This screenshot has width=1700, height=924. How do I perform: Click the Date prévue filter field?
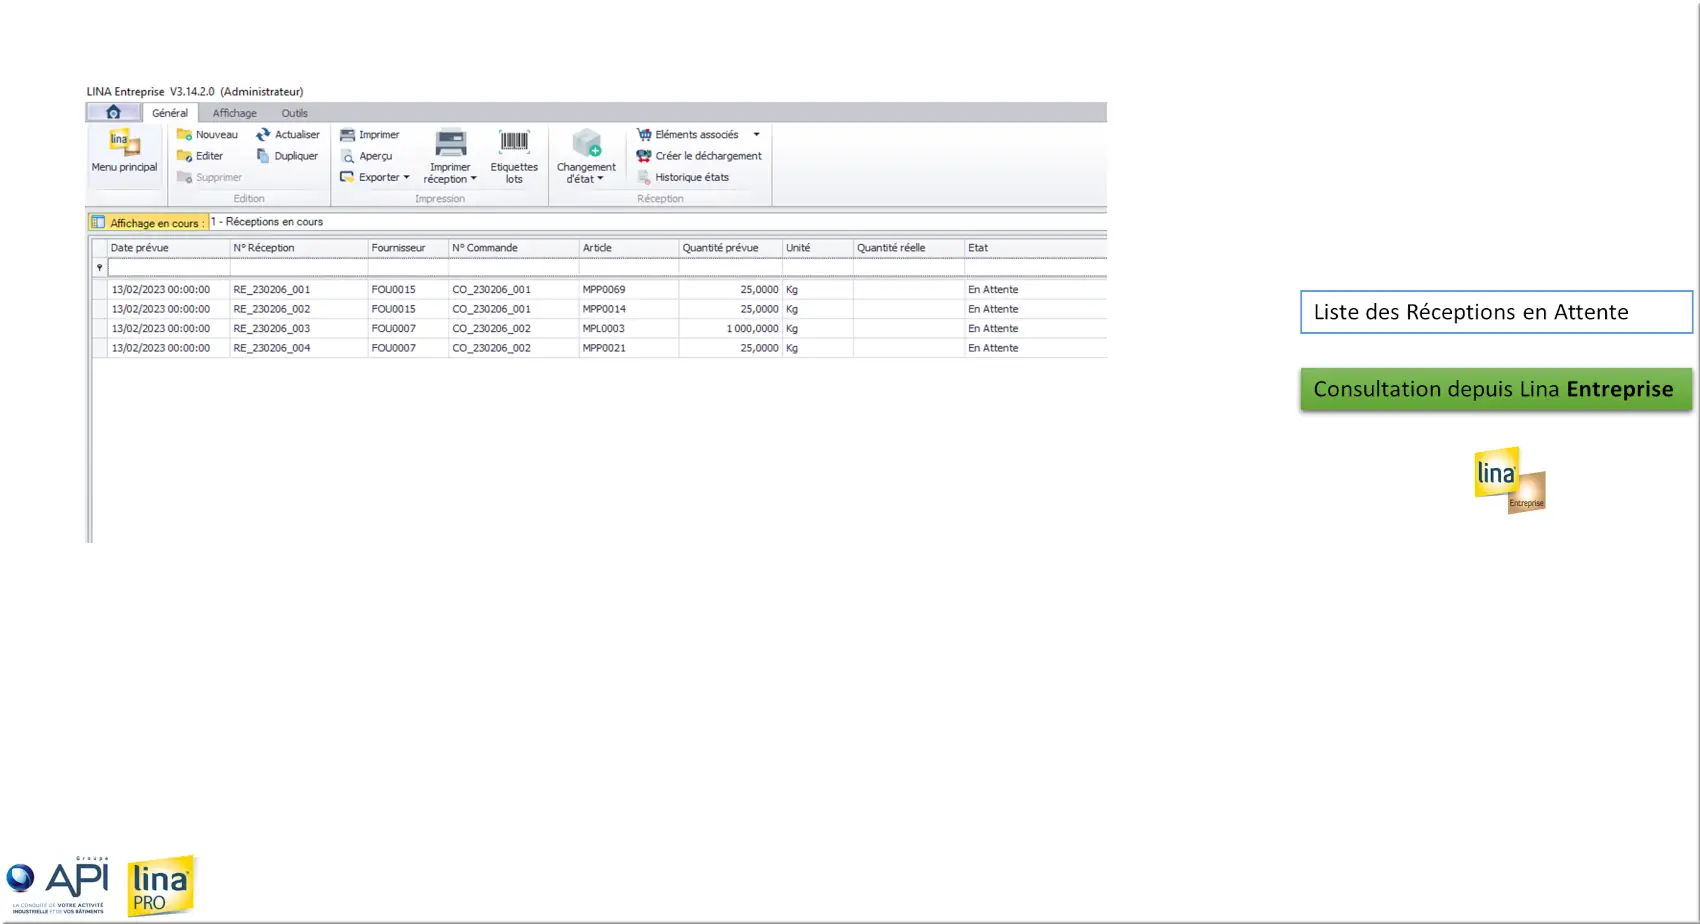(x=168, y=267)
